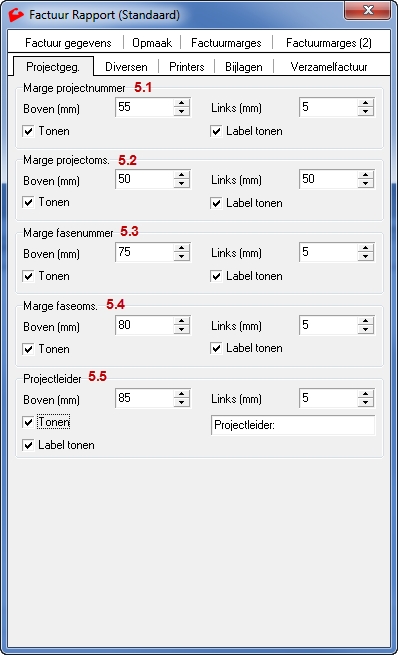This screenshot has width=398, height=655.
Task: Decrease Links value for Marge projectnummer
Action: point(365,112)
